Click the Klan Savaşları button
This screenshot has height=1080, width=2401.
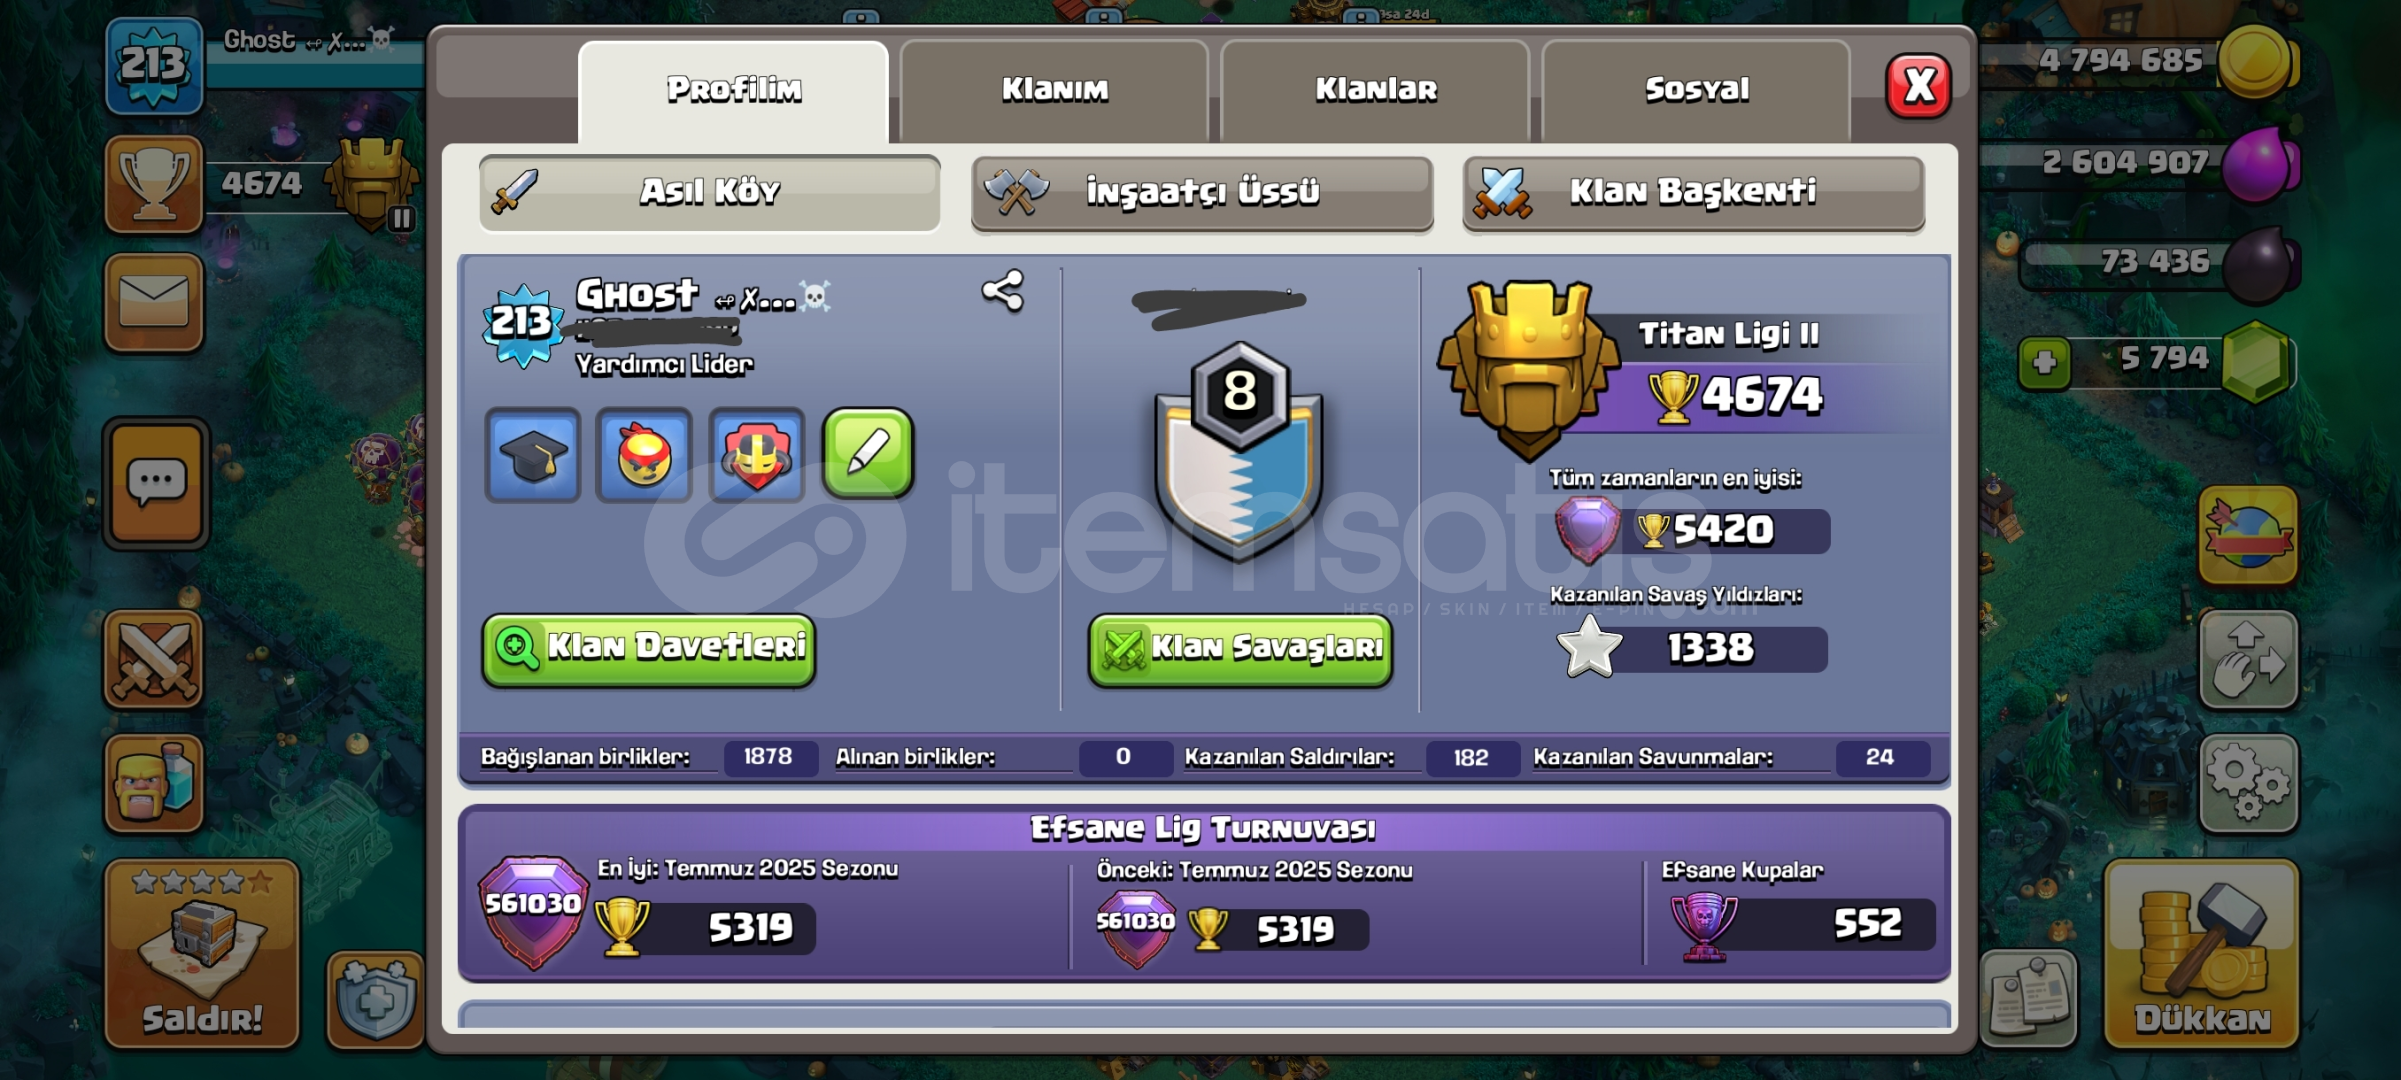pyautogui.click(x=1240, y=649)
